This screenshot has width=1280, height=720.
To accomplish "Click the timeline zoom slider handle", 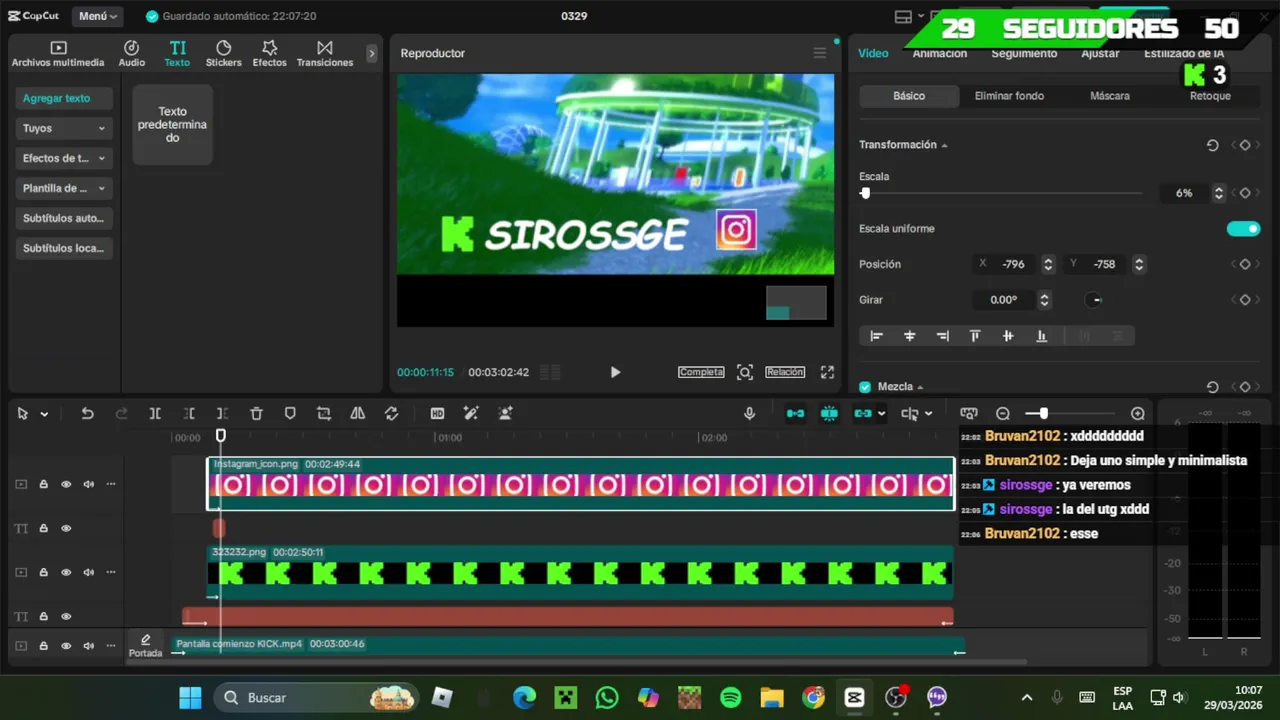I will [x=1043, y=413].
